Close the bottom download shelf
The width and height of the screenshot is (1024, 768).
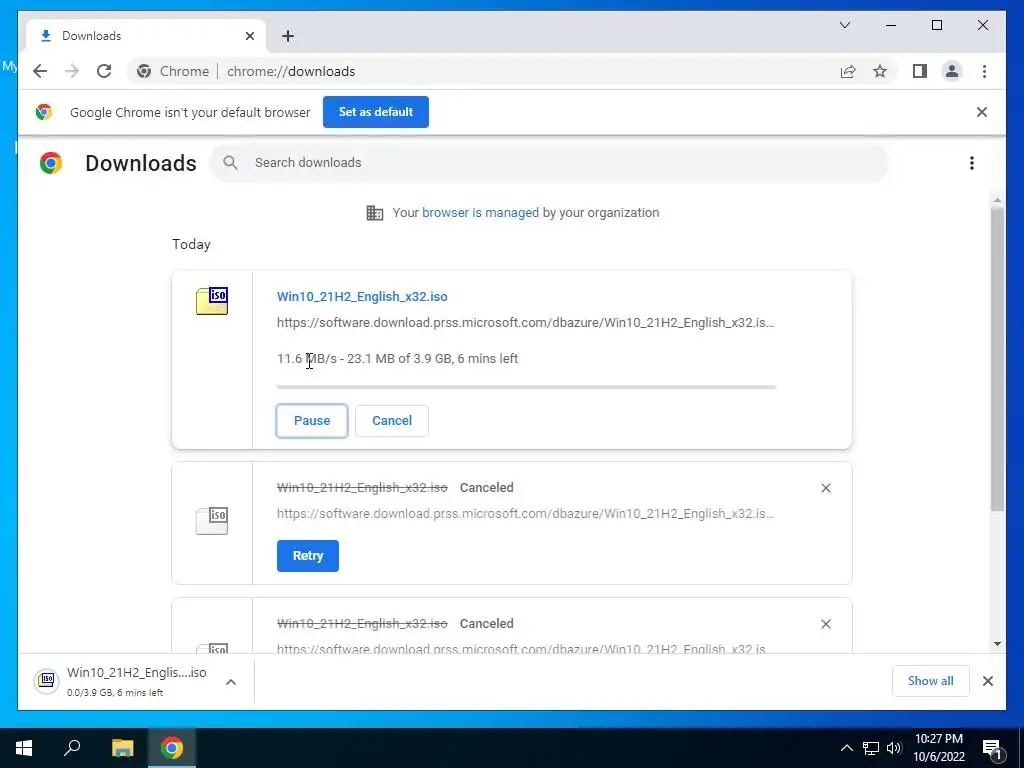(x=988, y=681)
